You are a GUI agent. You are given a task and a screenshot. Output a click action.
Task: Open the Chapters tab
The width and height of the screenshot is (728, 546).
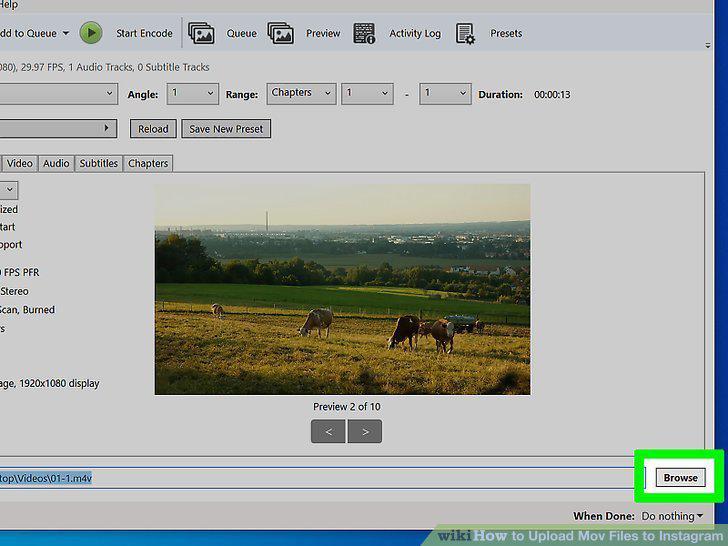[148, 163]
